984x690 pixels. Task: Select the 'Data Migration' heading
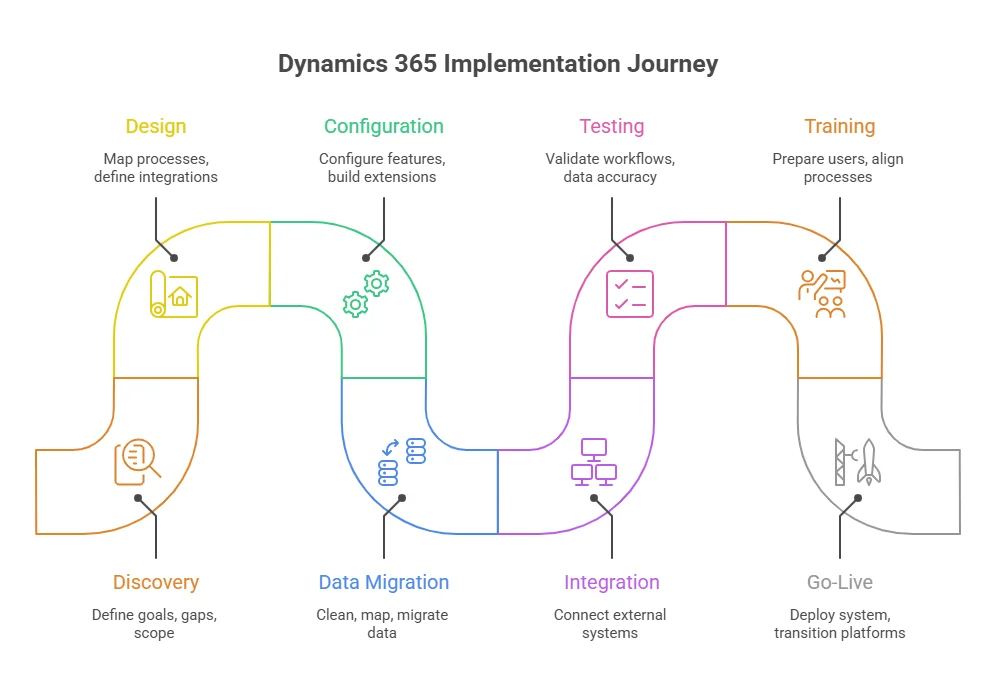(383, 582)
